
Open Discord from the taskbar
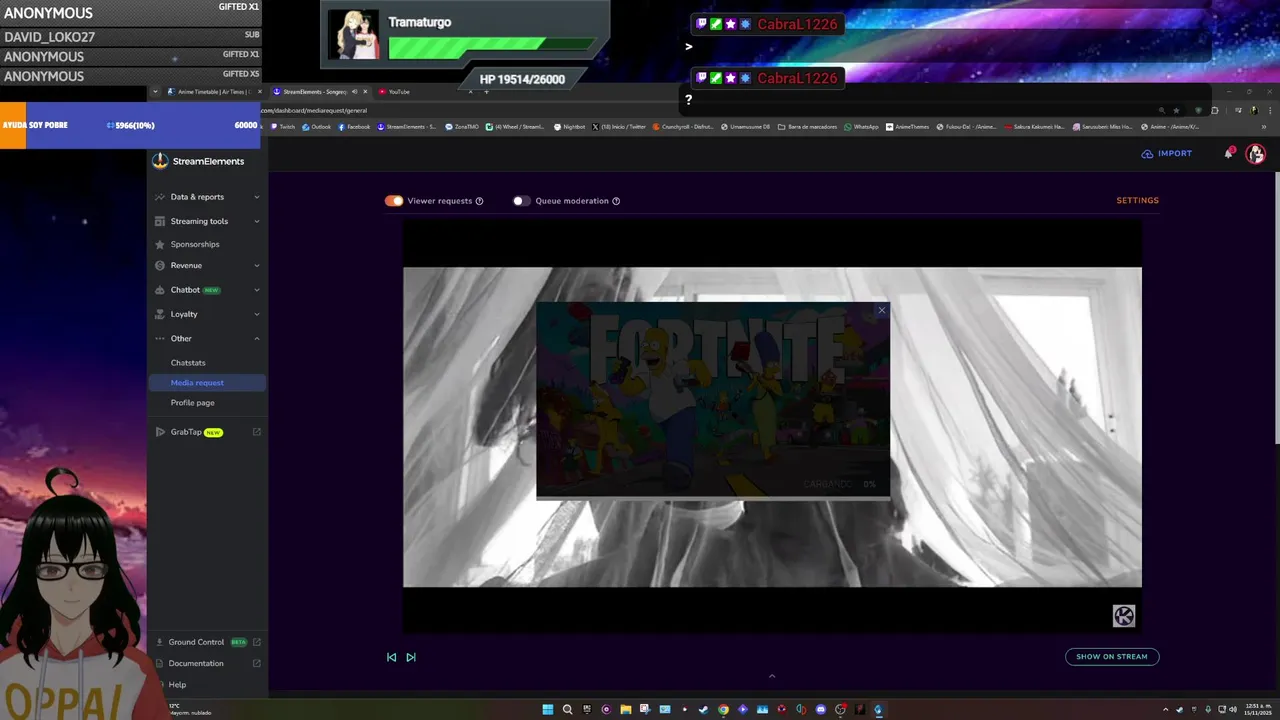point(821,710)
